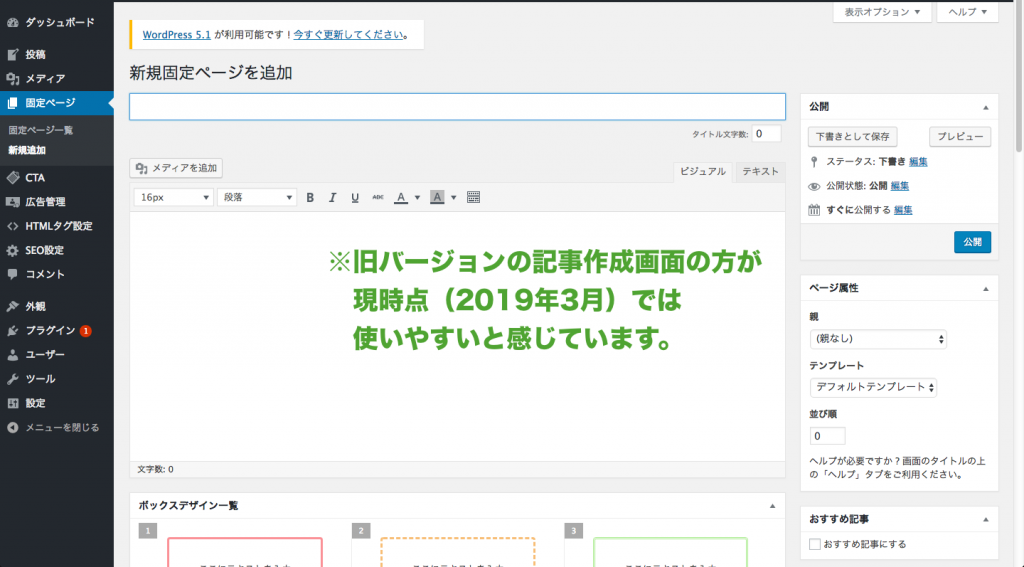Click the 今すぐ更新してください update link
The height and width of the screenshot is (567, 1024).
(x=350, y=35)
